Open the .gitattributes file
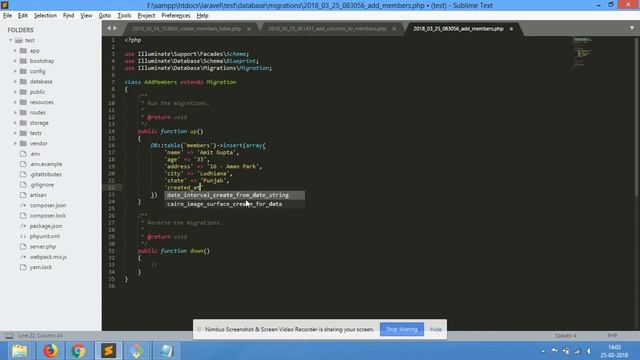The image size is (640, 360). click(x=45, y=174)
